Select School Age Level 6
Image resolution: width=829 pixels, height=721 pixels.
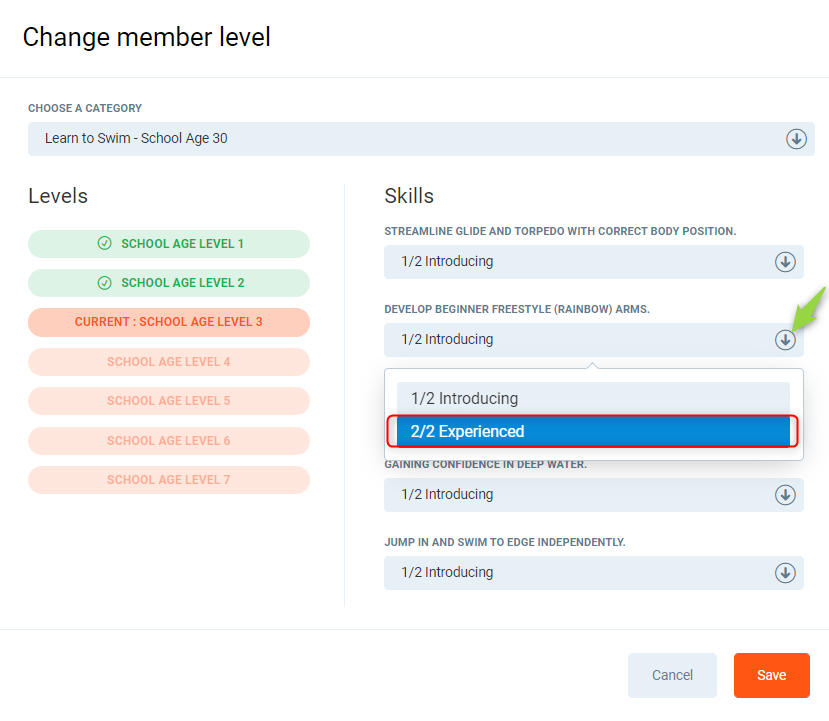click(x=169, y=441)
